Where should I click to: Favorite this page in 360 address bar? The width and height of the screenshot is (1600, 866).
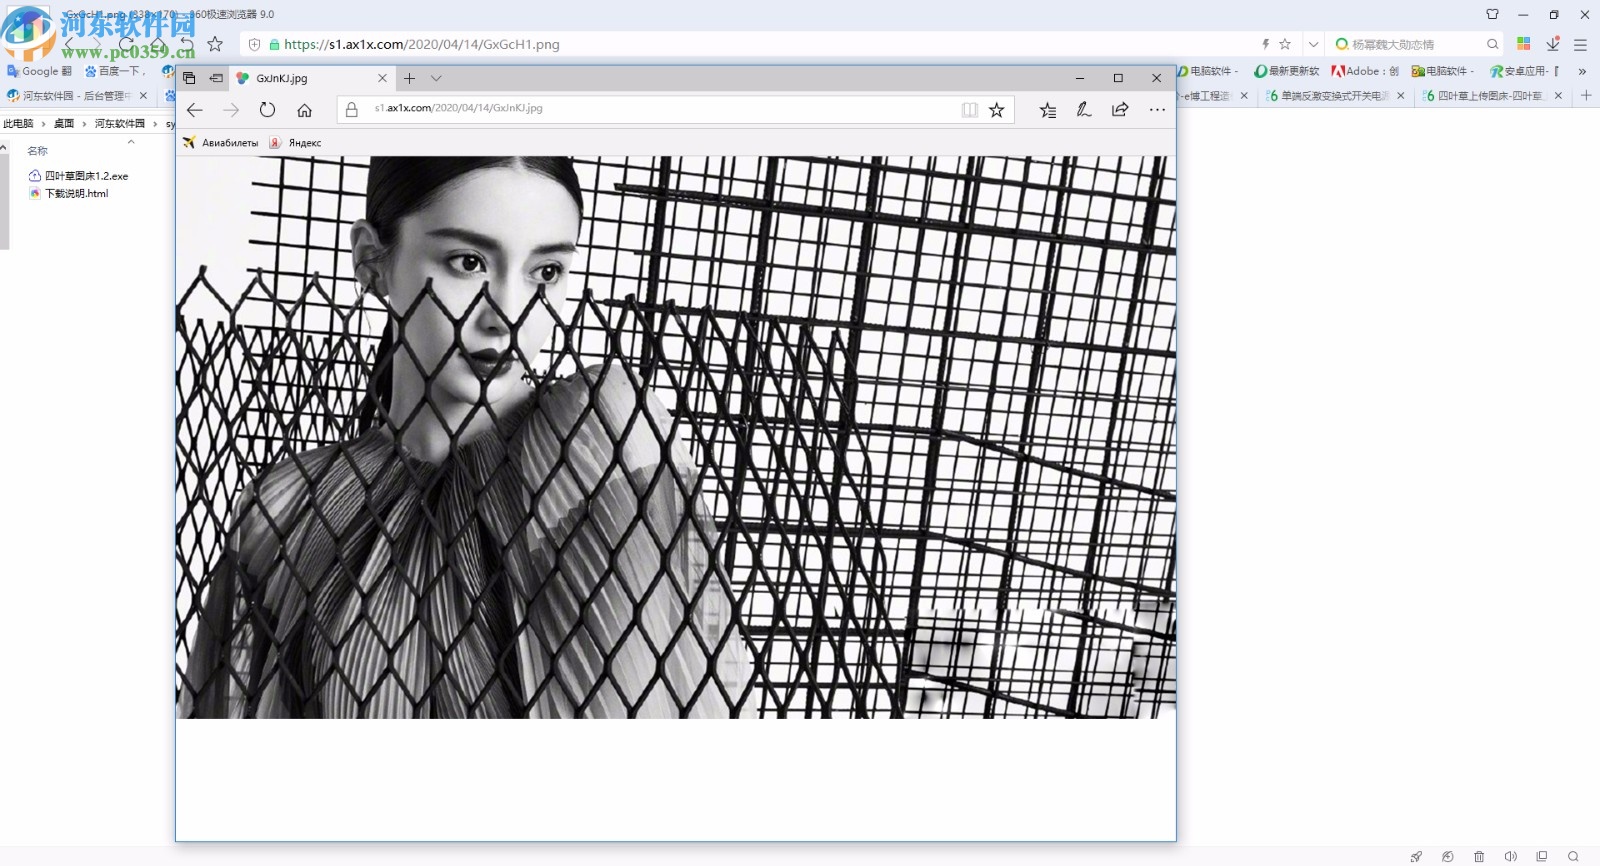(x=1285, y=44)
